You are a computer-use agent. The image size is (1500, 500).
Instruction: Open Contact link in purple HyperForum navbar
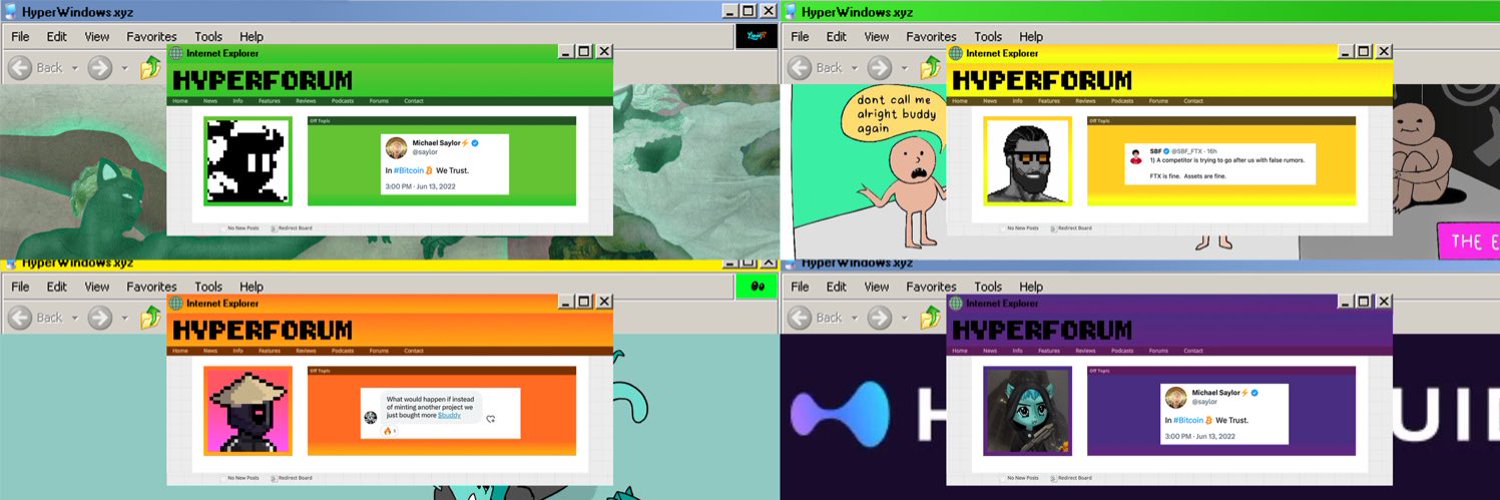pyautogui.click(x=1193, y=351)
